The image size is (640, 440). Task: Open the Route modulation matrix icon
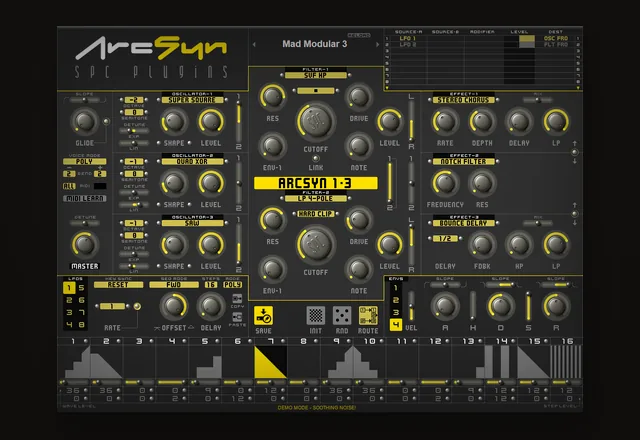[x=368, y=316]
